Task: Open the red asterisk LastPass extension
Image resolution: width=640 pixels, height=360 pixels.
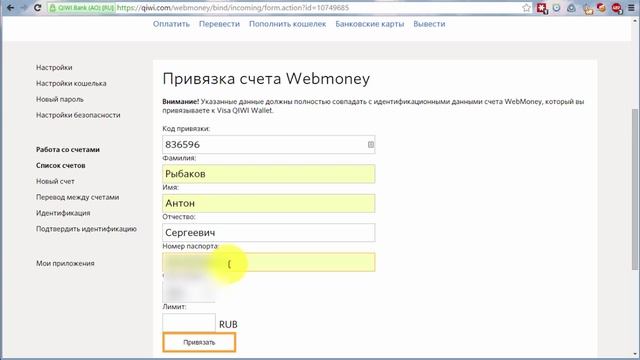Action: pyautogui.click(x=542, y=8)
